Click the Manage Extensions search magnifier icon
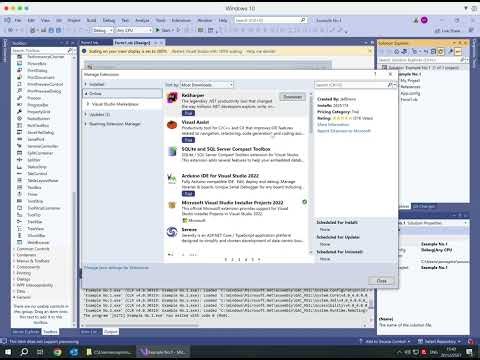Viewport: 480px width, 360px height. tap(390, 85)
